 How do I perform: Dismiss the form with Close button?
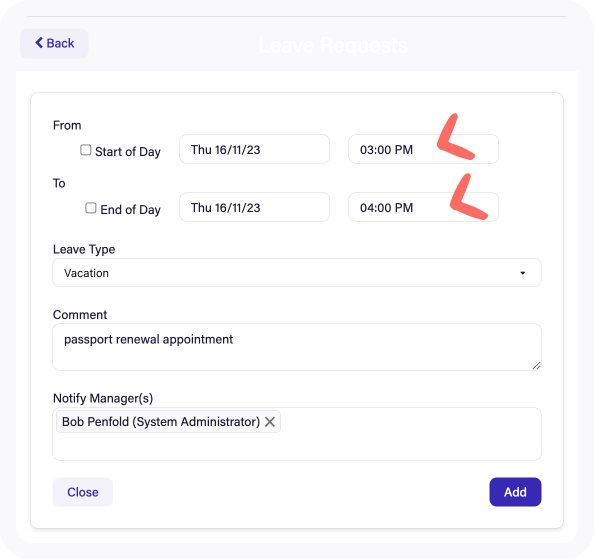(83, 492)
